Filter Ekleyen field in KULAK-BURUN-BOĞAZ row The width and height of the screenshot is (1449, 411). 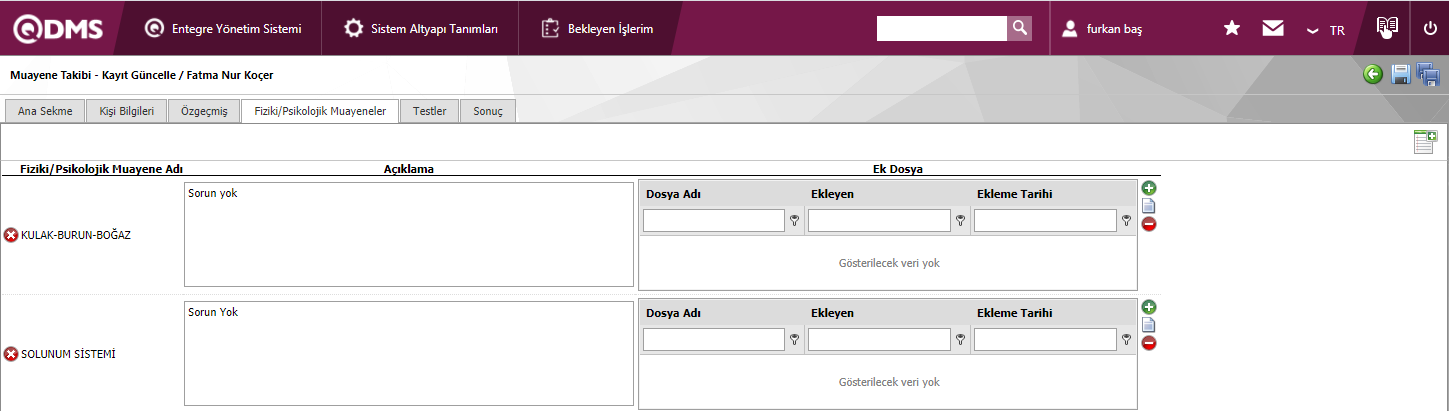click(879, 220)
